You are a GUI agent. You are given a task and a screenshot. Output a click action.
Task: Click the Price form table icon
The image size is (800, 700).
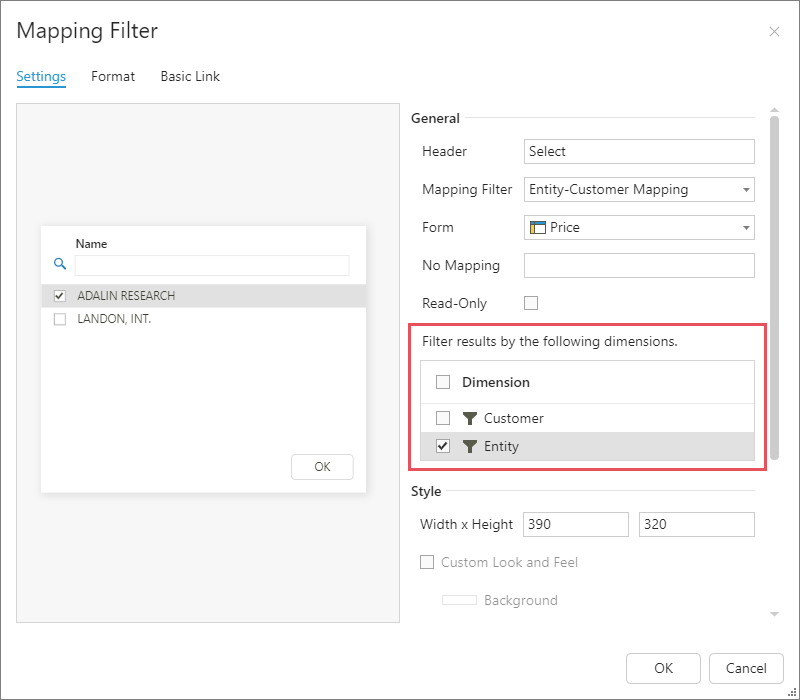point(537,227)
